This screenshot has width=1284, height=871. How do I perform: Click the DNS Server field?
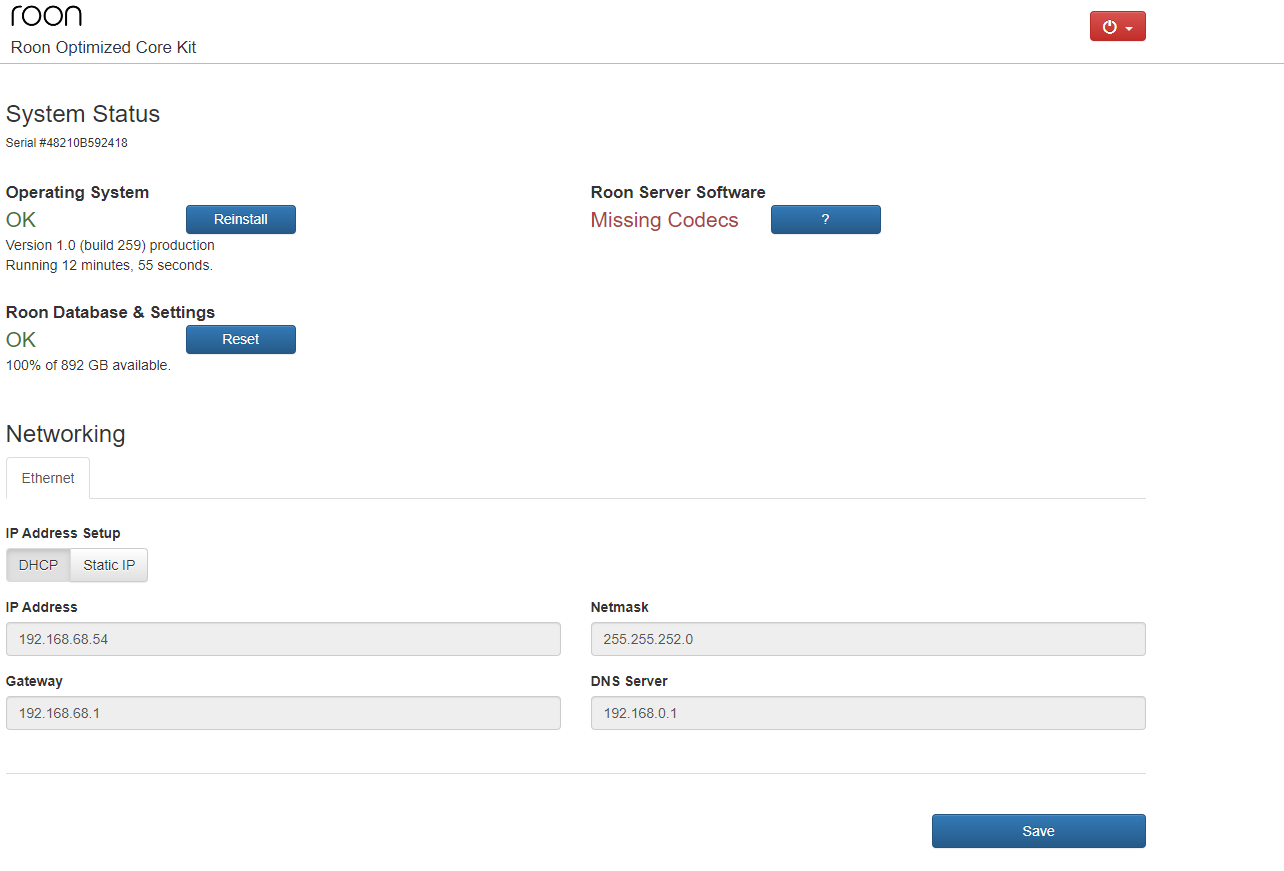coord(868,713)
